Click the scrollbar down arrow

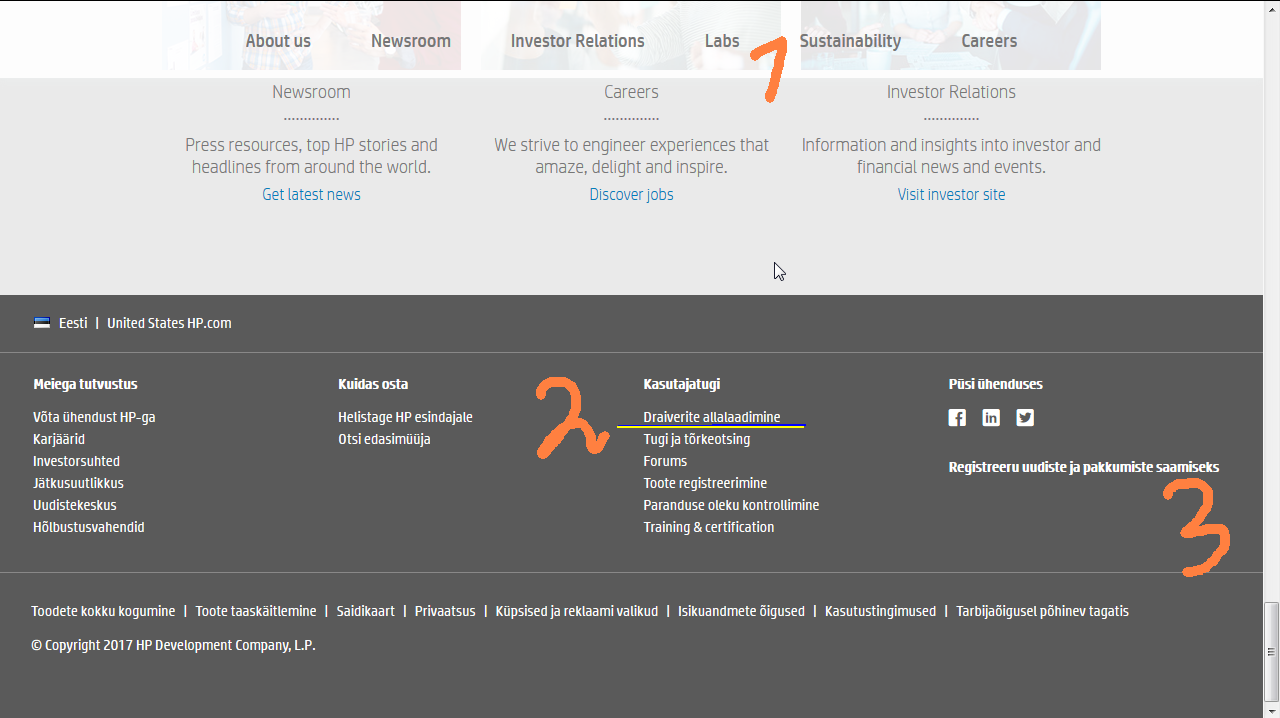click(1271, 709)
